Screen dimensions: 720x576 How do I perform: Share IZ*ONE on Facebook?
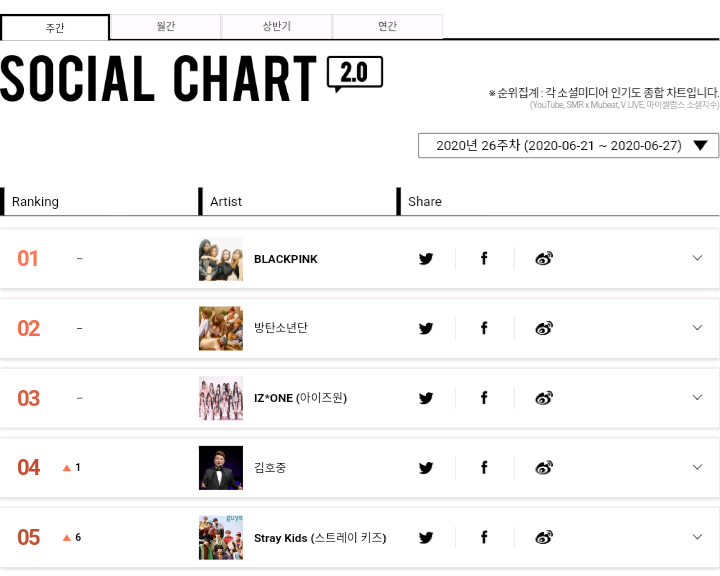pos(484,398)
